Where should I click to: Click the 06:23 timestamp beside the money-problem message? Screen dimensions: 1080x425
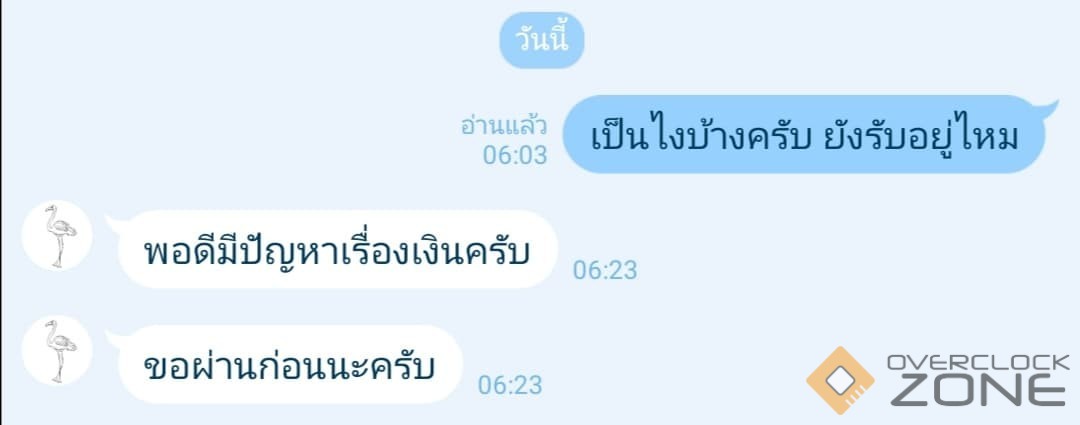605,270
